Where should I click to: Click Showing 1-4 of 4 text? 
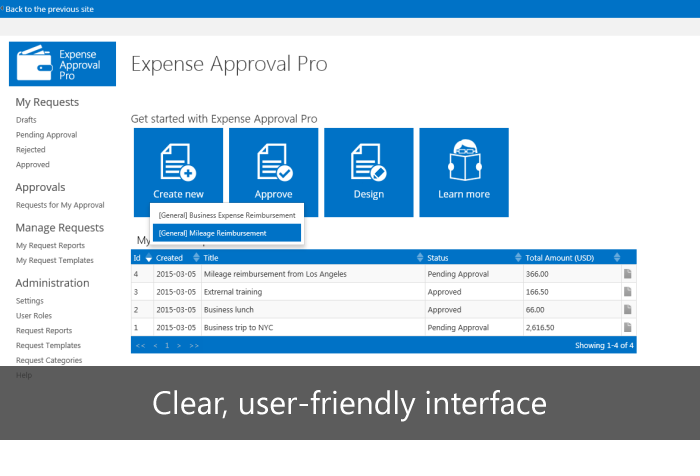coord(604,345)
